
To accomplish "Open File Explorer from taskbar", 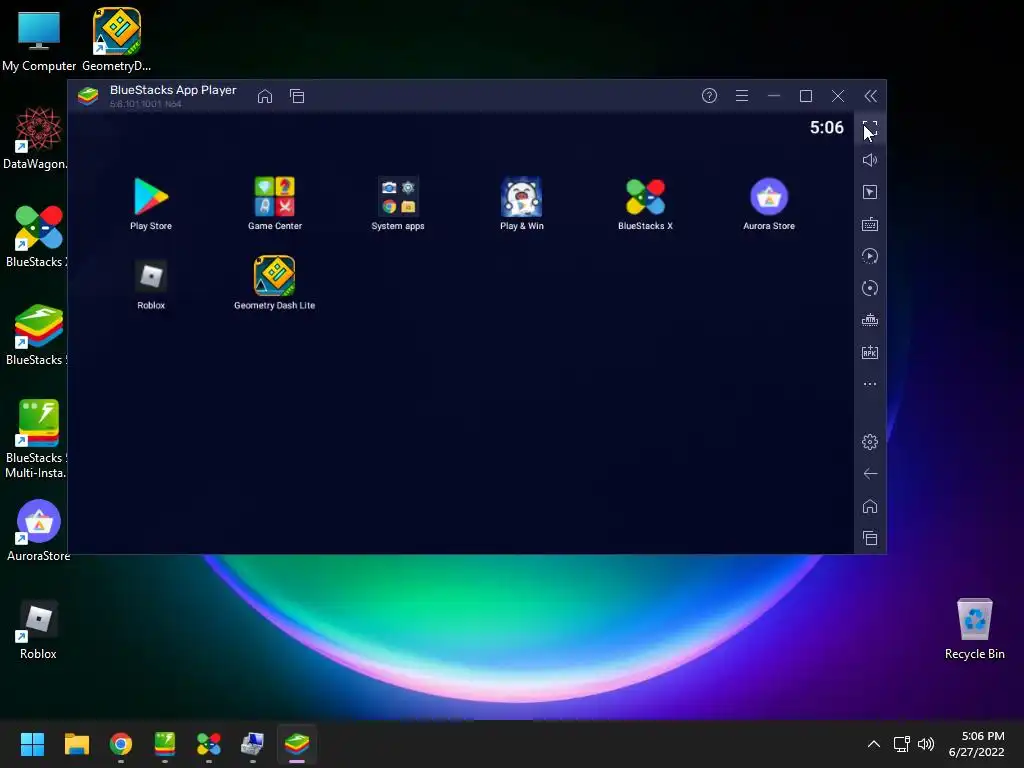I will tap(76, 743).
